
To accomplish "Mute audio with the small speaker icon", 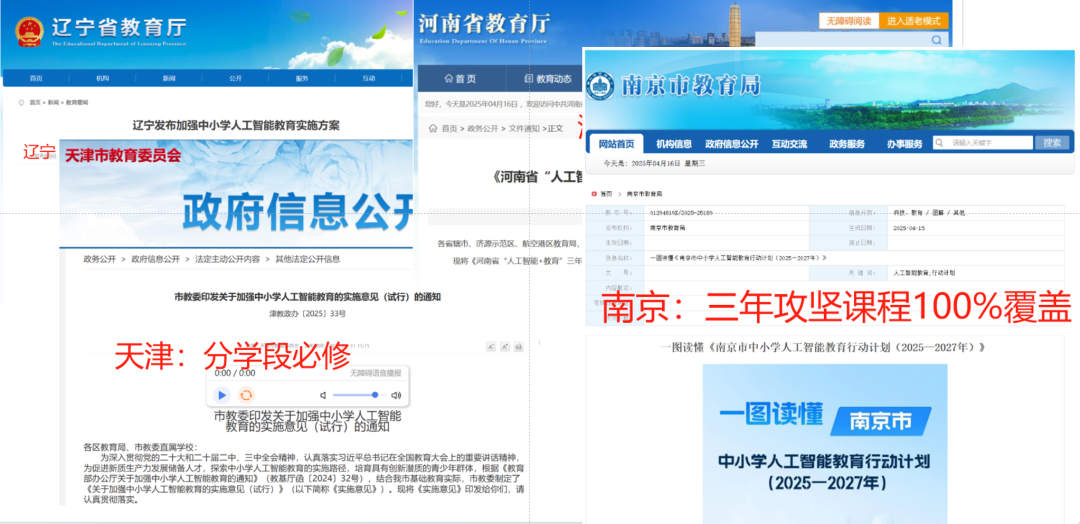I will click(x=323, y=395).
